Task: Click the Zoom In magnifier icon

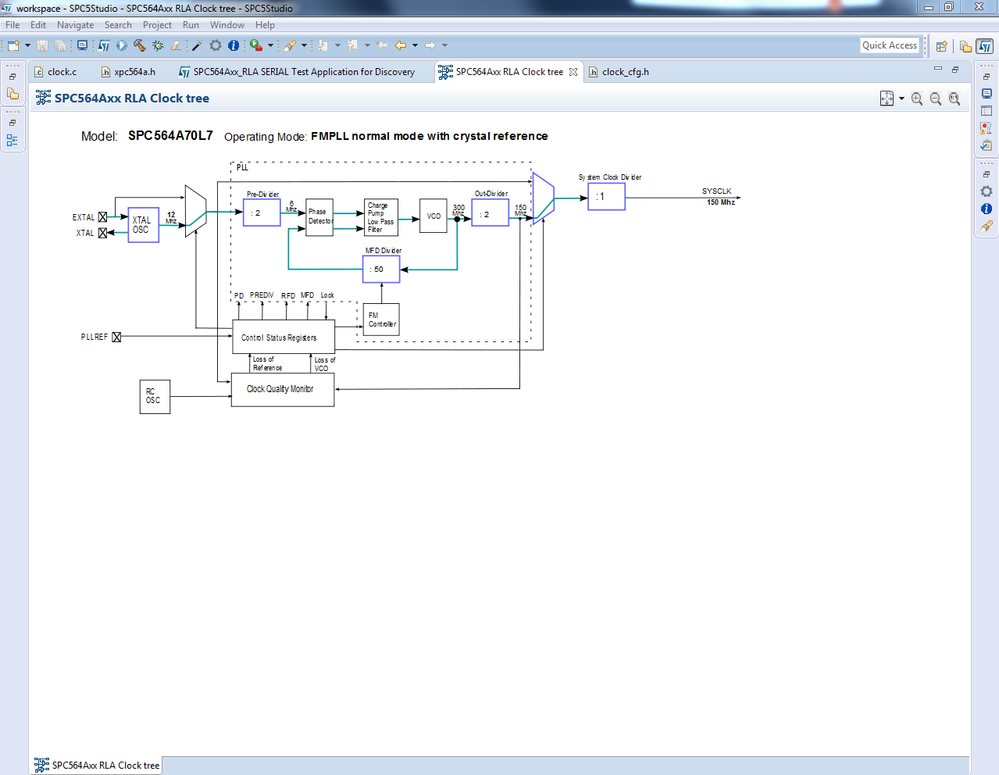Action: pos(917,99)
